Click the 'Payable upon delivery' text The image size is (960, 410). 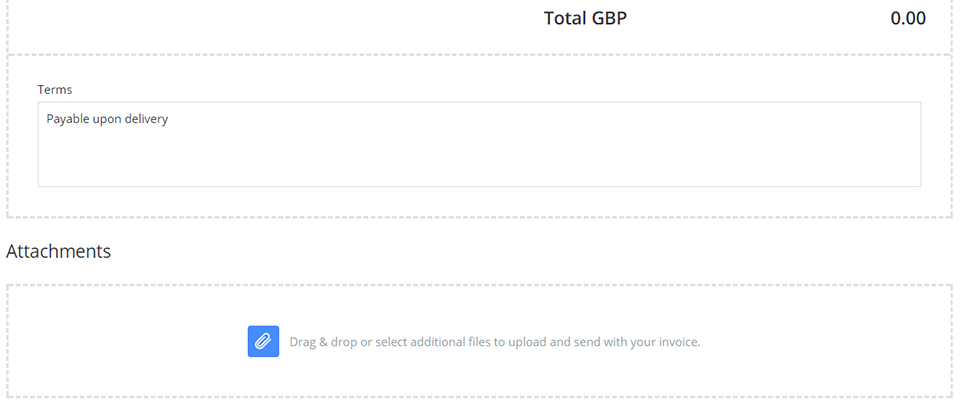(107, 119)
